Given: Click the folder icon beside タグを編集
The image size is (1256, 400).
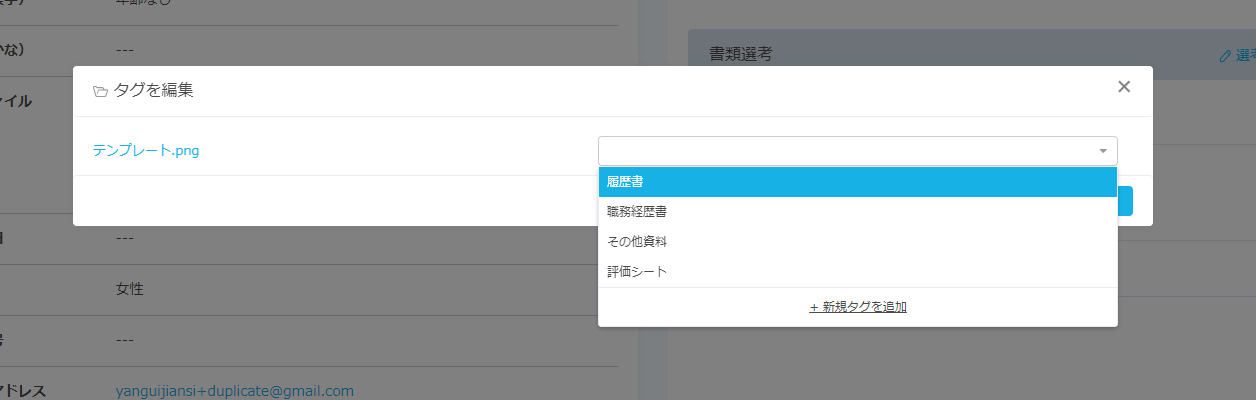Looking at the screenshot, I should [x=100, y=91].
